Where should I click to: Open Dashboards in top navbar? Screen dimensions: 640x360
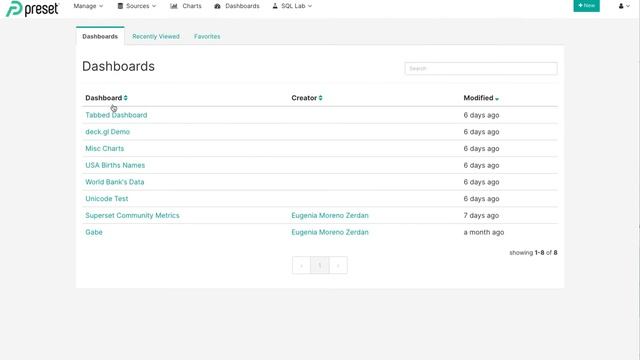237,6
